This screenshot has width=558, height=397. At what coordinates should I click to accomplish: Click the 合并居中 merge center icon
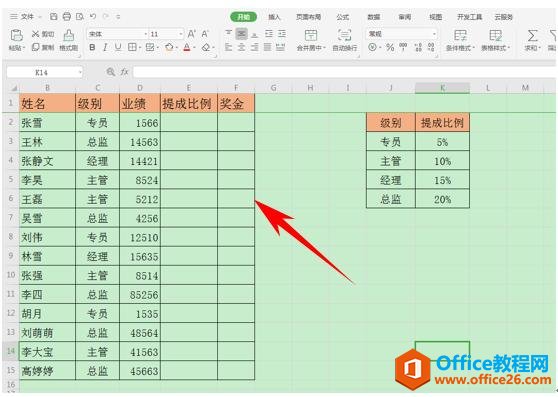(311, 35)
